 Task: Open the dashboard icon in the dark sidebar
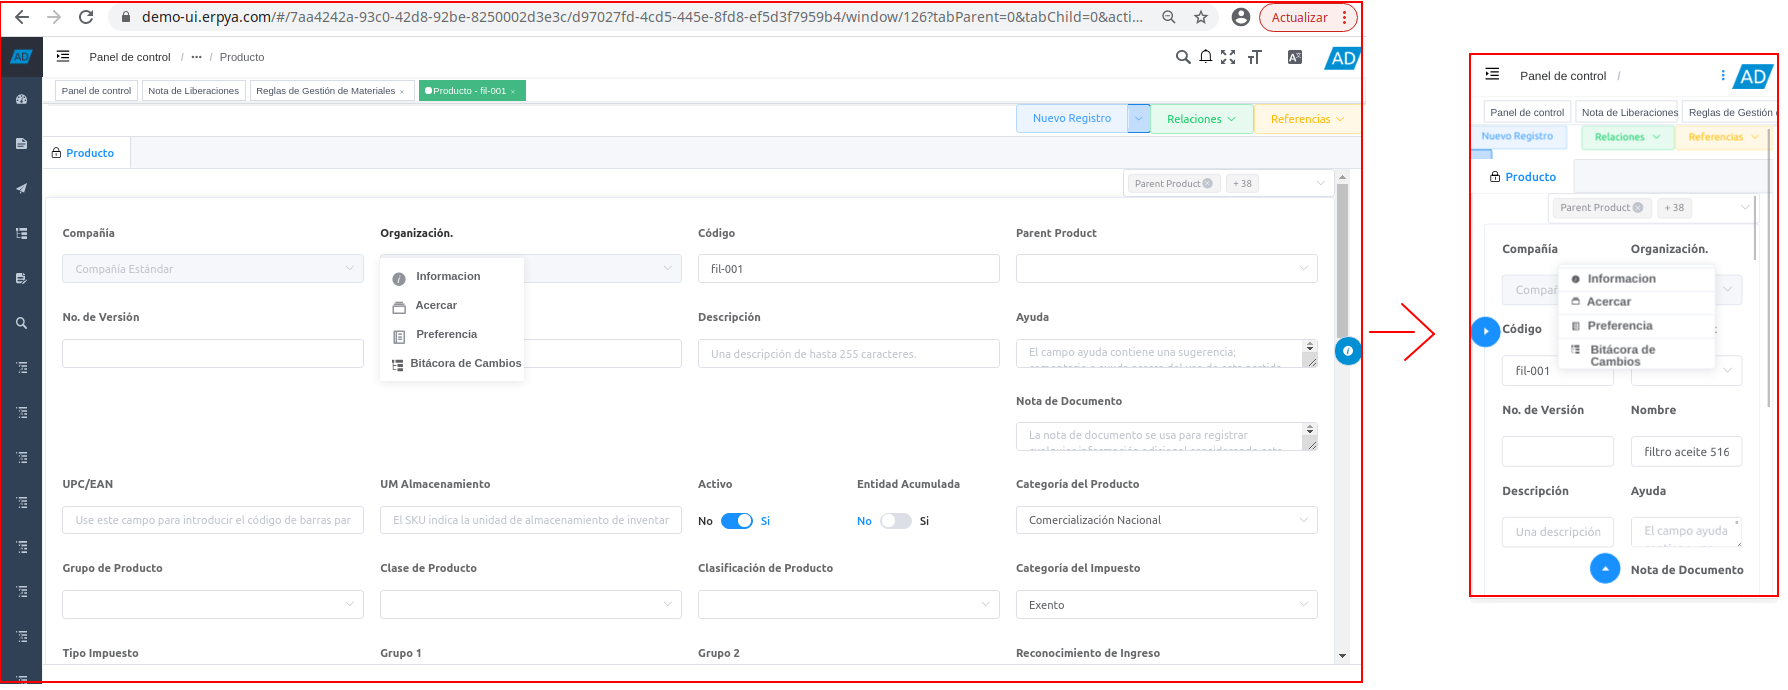pos(21,100)
